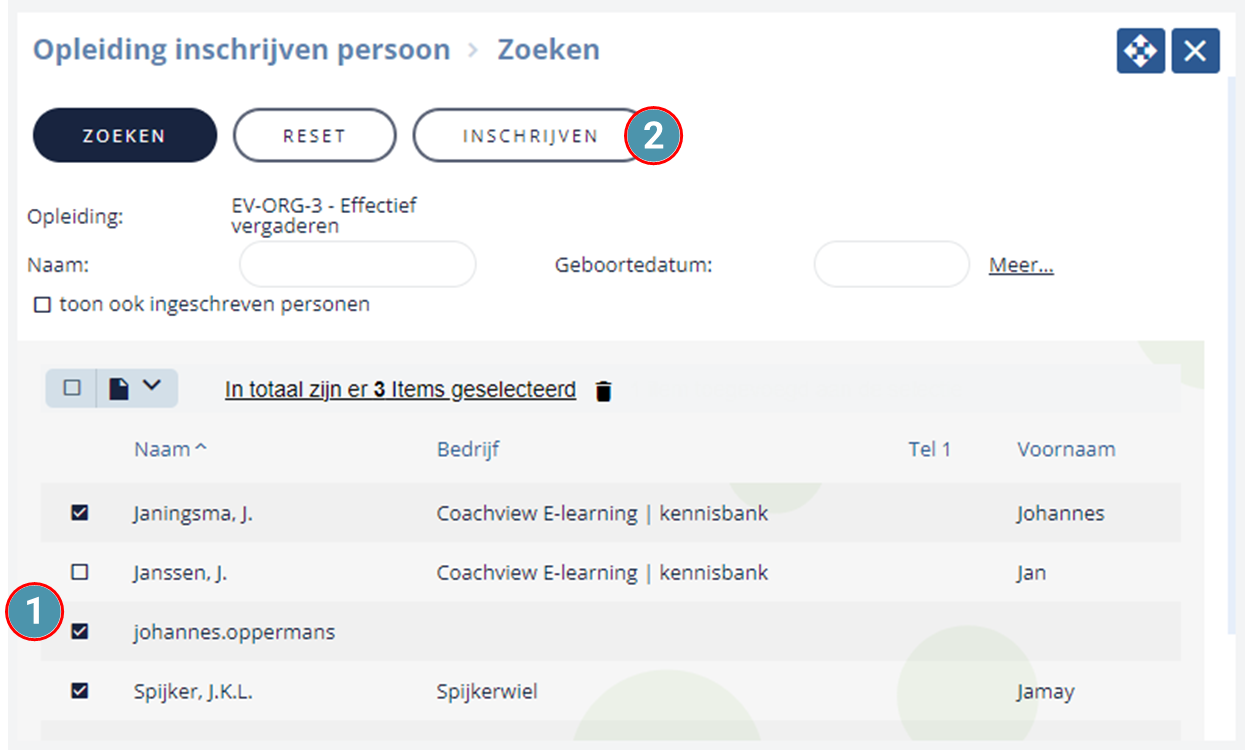Enable toon ook ingeschreven personen
The width and height of the screenshot is (1245, 750).
click(x=42, y=305)
